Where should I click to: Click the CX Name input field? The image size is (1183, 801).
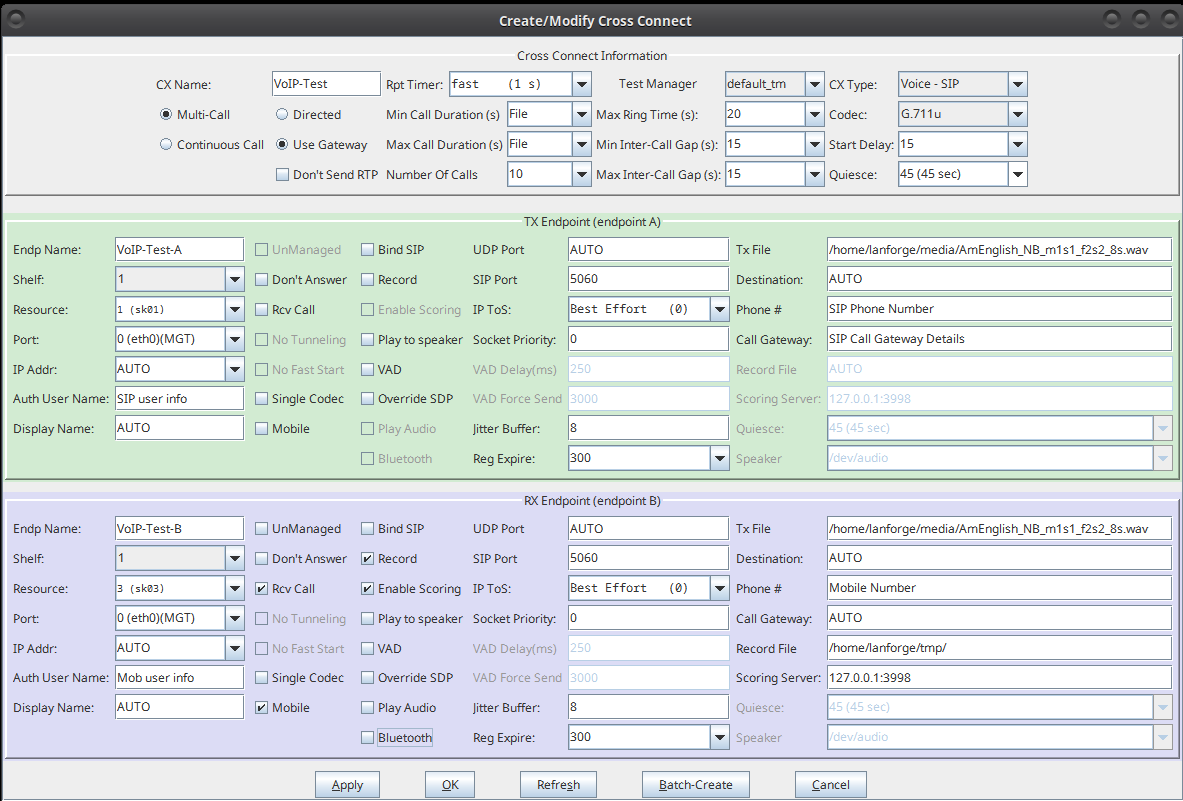325,85
